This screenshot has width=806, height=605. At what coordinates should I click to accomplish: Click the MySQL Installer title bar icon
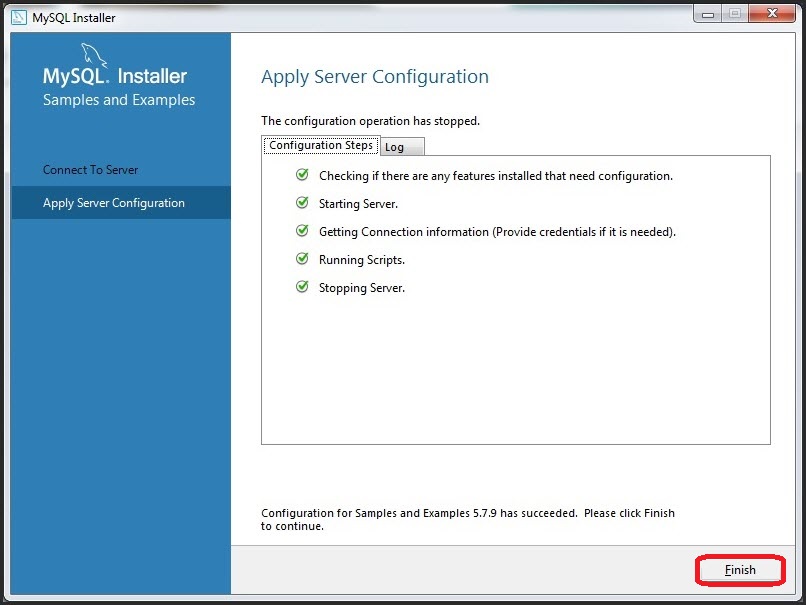point(19,17)
